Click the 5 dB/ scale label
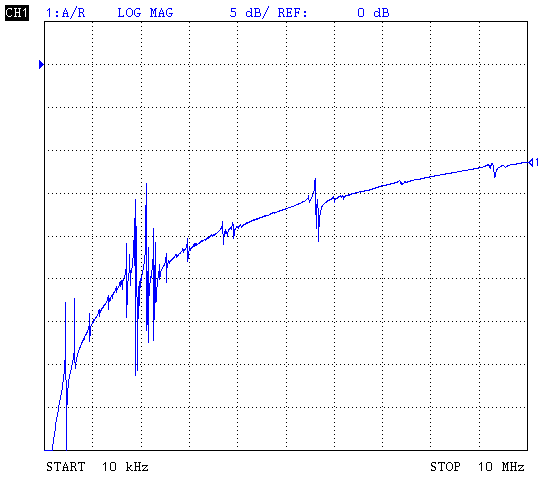The image size is (560, 480). pyautogui.click(x=249, y=13)
